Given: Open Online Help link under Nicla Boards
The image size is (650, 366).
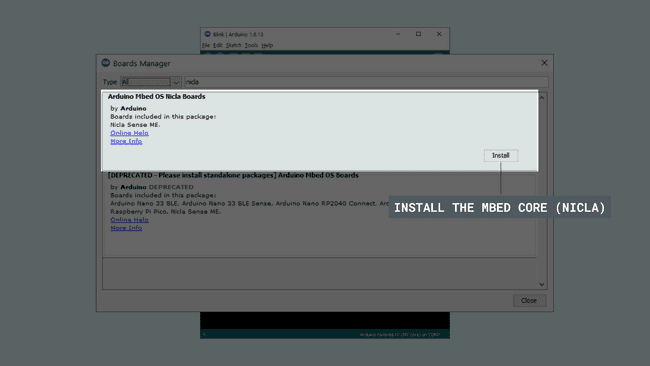Looking at the screenshot, I should (129, 133).
